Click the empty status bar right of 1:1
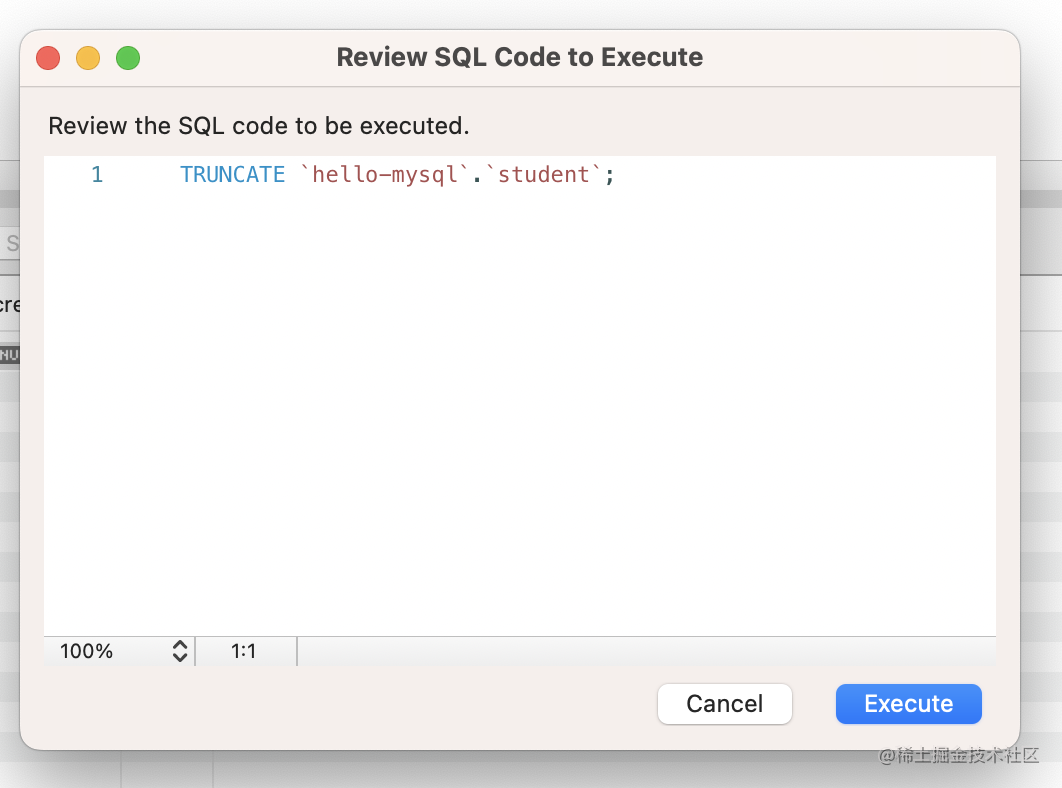 [640, 651]
